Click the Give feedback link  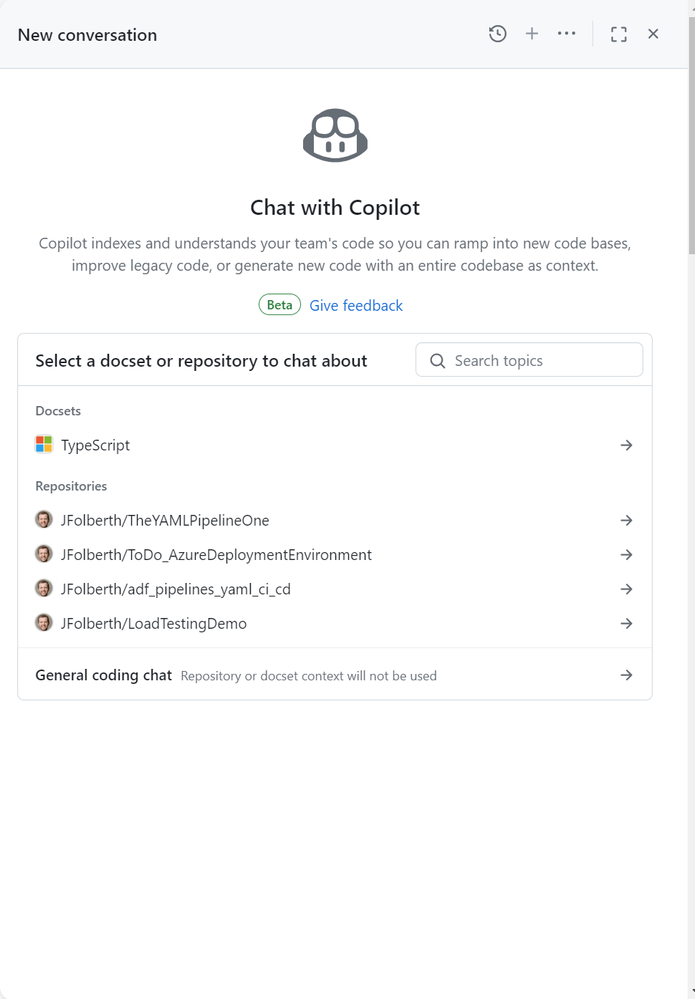[356, 305]
